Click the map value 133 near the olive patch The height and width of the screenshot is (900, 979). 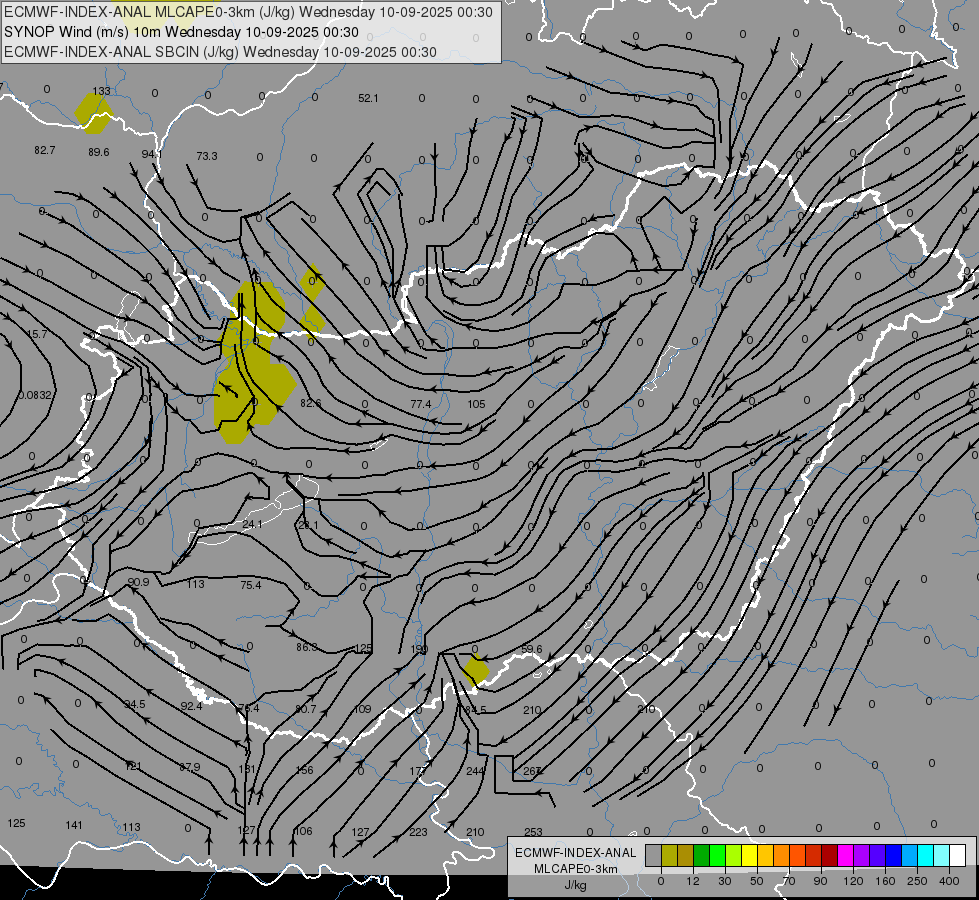[x=101, y=91]
